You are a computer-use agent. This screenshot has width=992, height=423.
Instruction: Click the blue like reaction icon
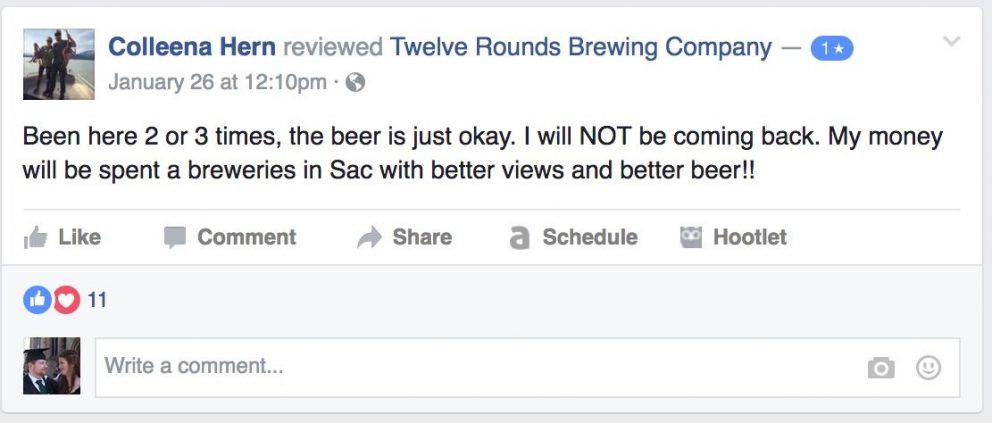point(37,300)
